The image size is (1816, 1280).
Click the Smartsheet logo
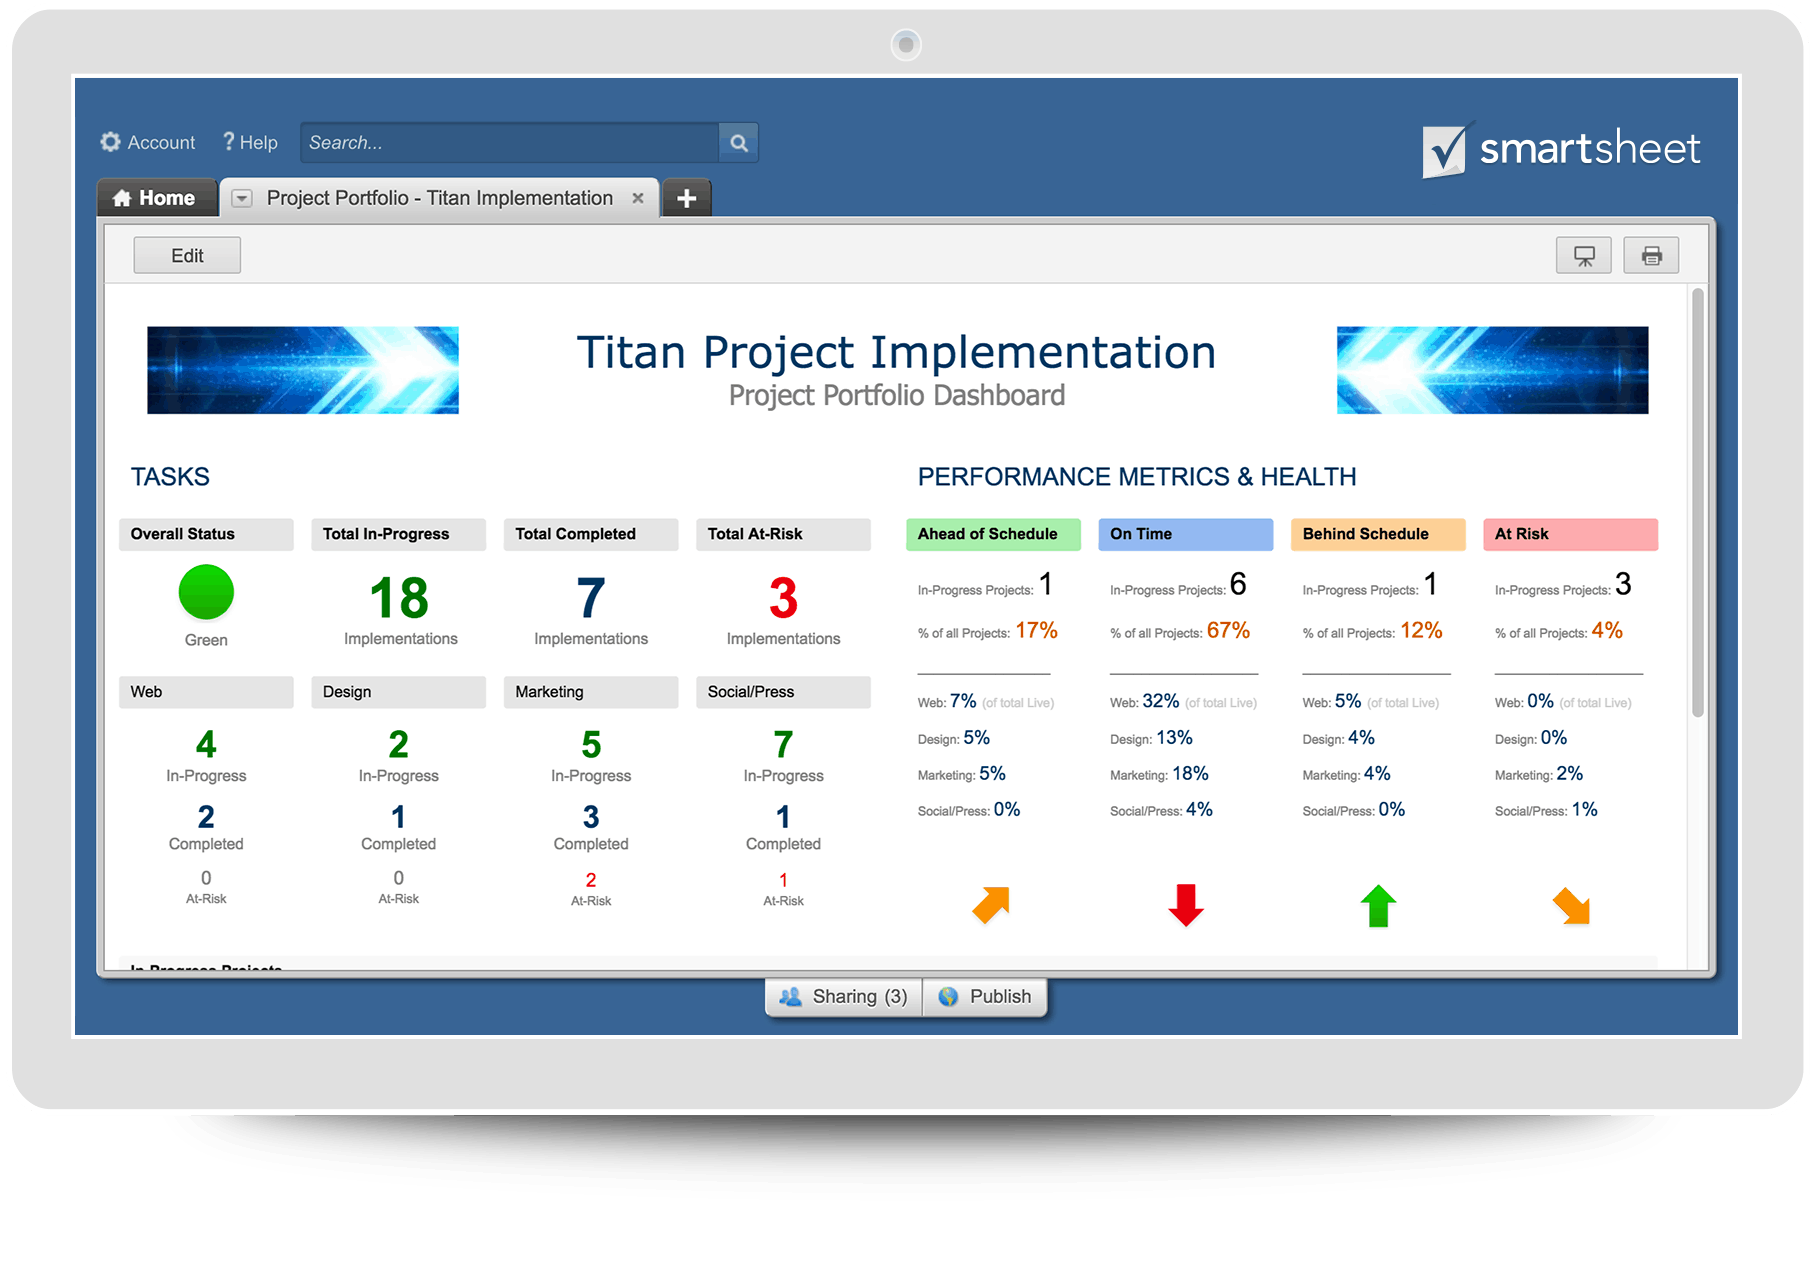(1561, 150)
